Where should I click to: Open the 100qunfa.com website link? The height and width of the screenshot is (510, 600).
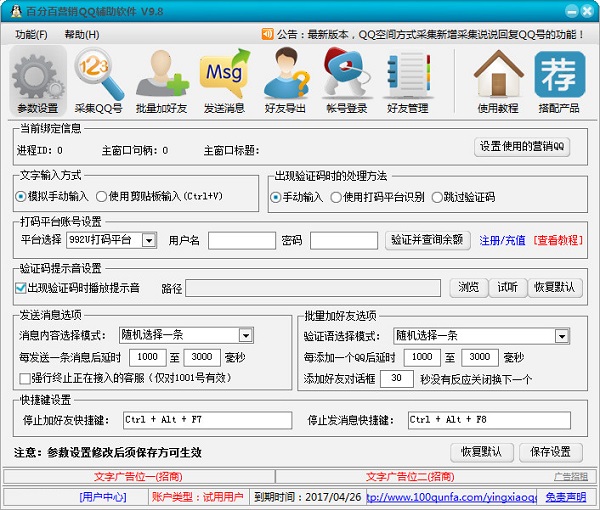tap(452, 497)
